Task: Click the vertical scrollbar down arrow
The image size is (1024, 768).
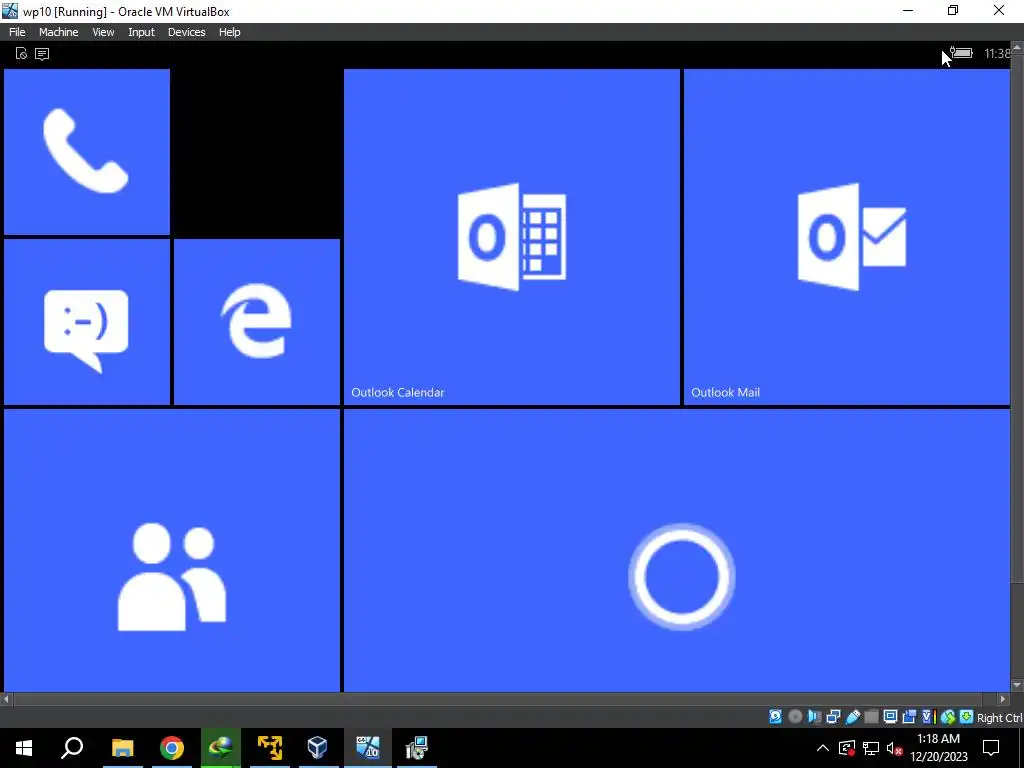Action: click(1017, 685)
